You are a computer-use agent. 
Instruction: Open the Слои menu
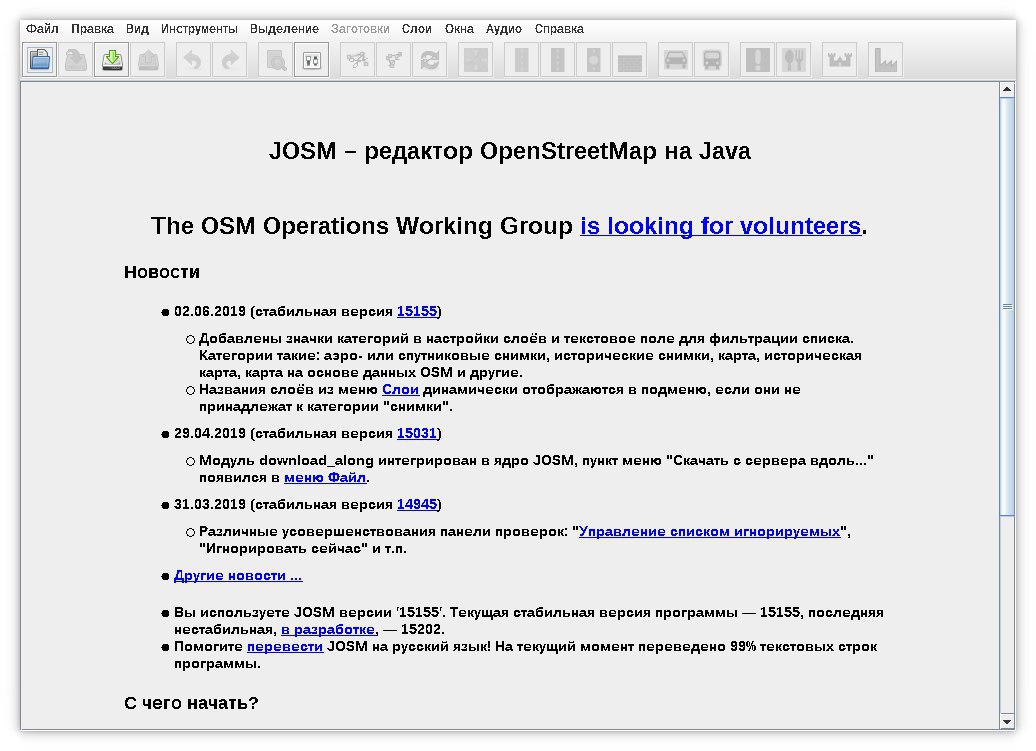coord(417,28)
